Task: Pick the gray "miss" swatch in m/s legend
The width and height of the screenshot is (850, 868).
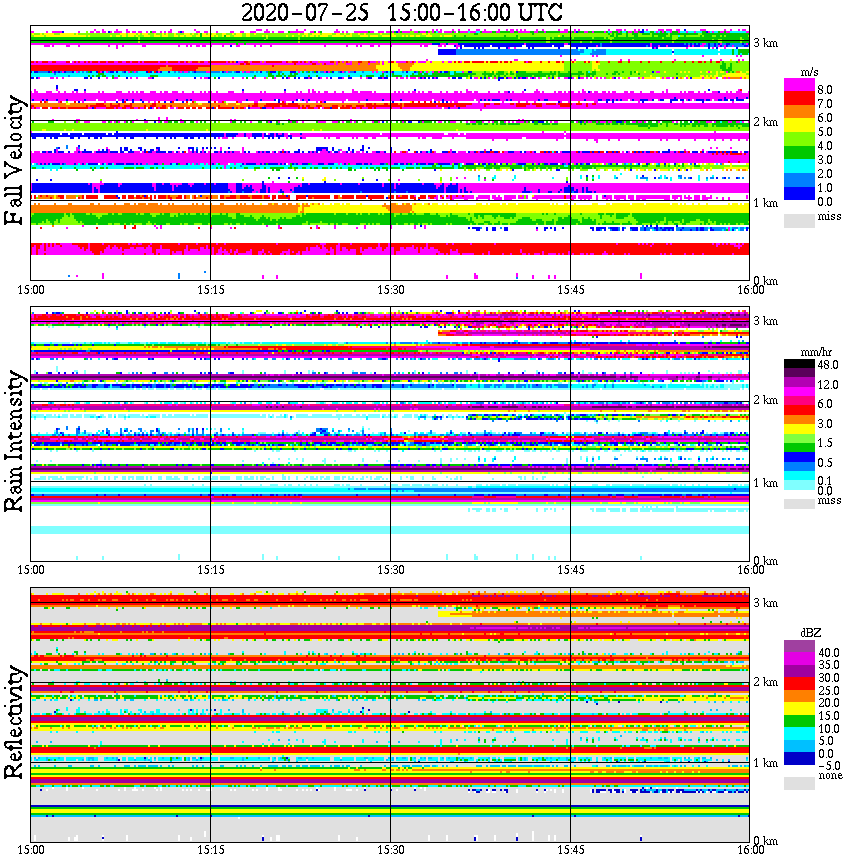Action: tap(799, 220)
